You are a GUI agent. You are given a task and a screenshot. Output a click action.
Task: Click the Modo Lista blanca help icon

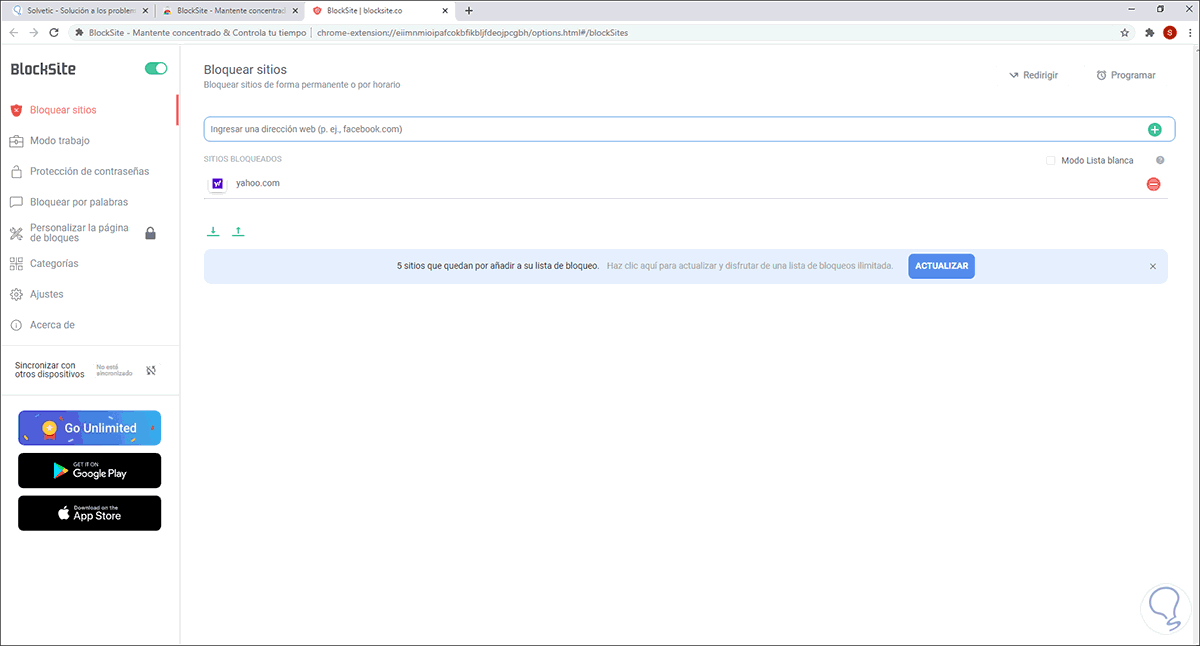(1160, 160)
